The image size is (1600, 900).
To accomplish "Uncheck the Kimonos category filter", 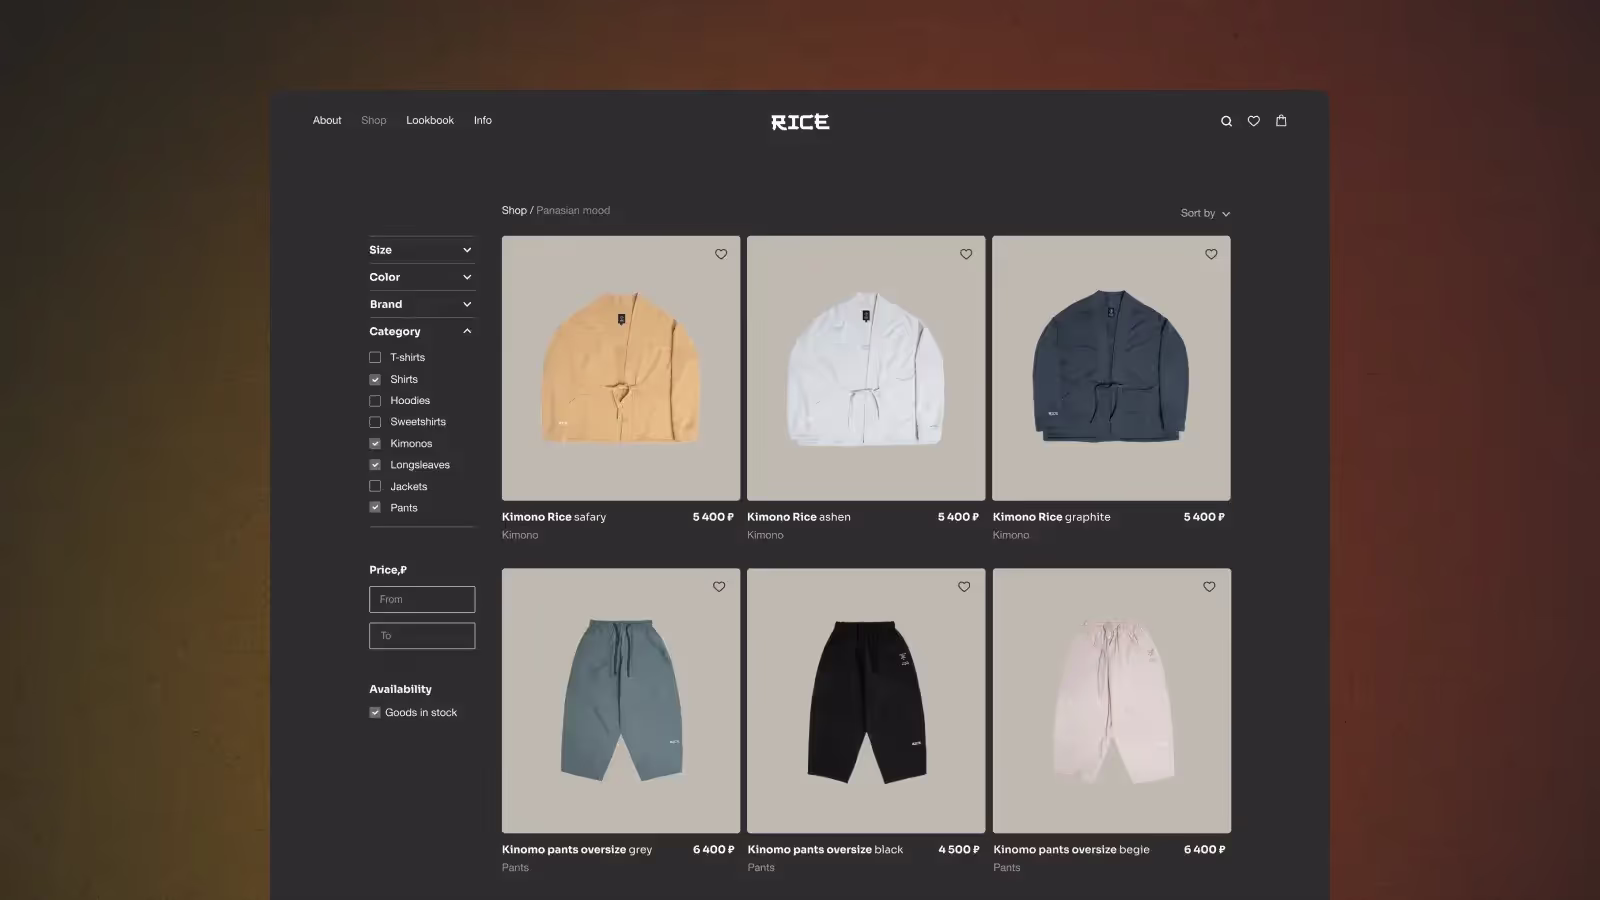I will coord(375,444).
